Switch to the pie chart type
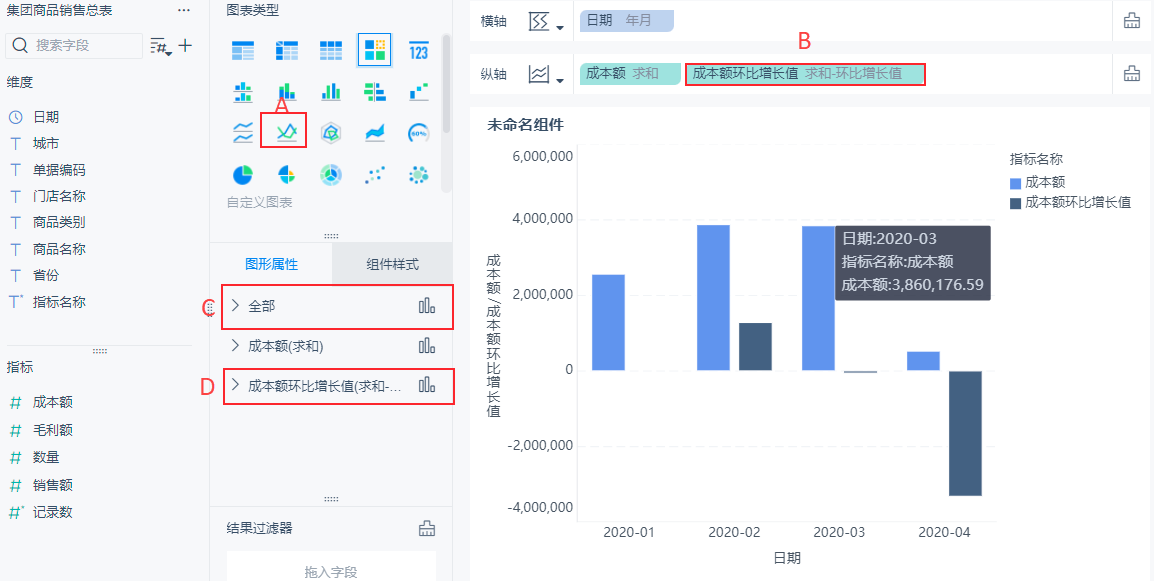 (x=243, y=175)
